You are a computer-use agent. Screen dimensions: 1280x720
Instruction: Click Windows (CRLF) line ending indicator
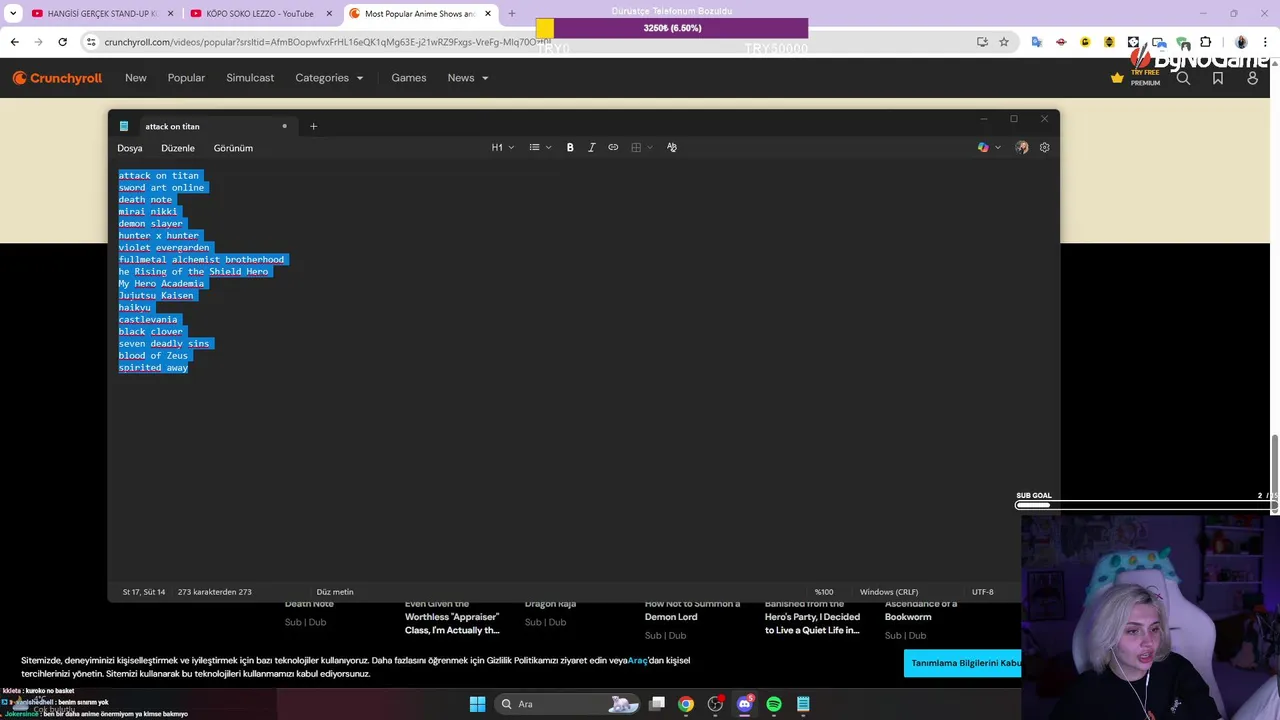coord(888,592)
